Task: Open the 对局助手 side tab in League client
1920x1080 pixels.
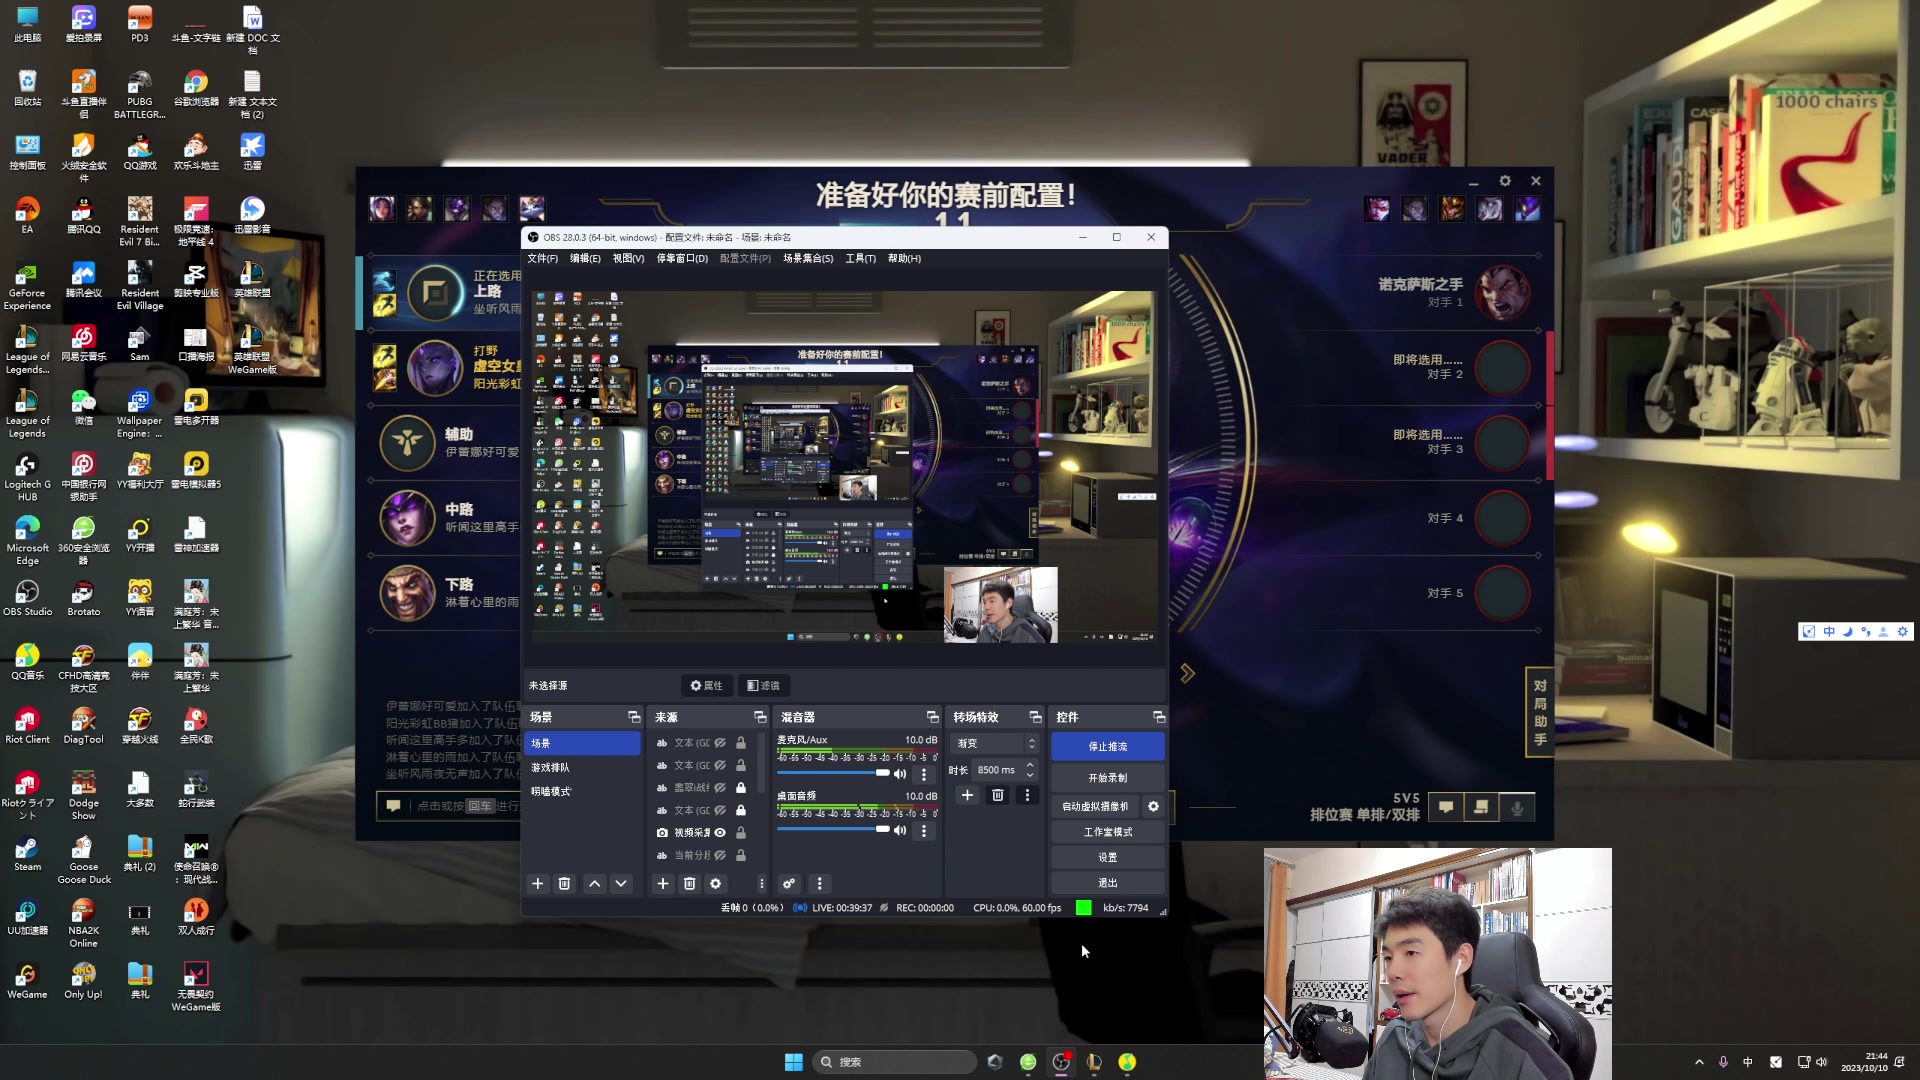Action: pos(1540,713)
